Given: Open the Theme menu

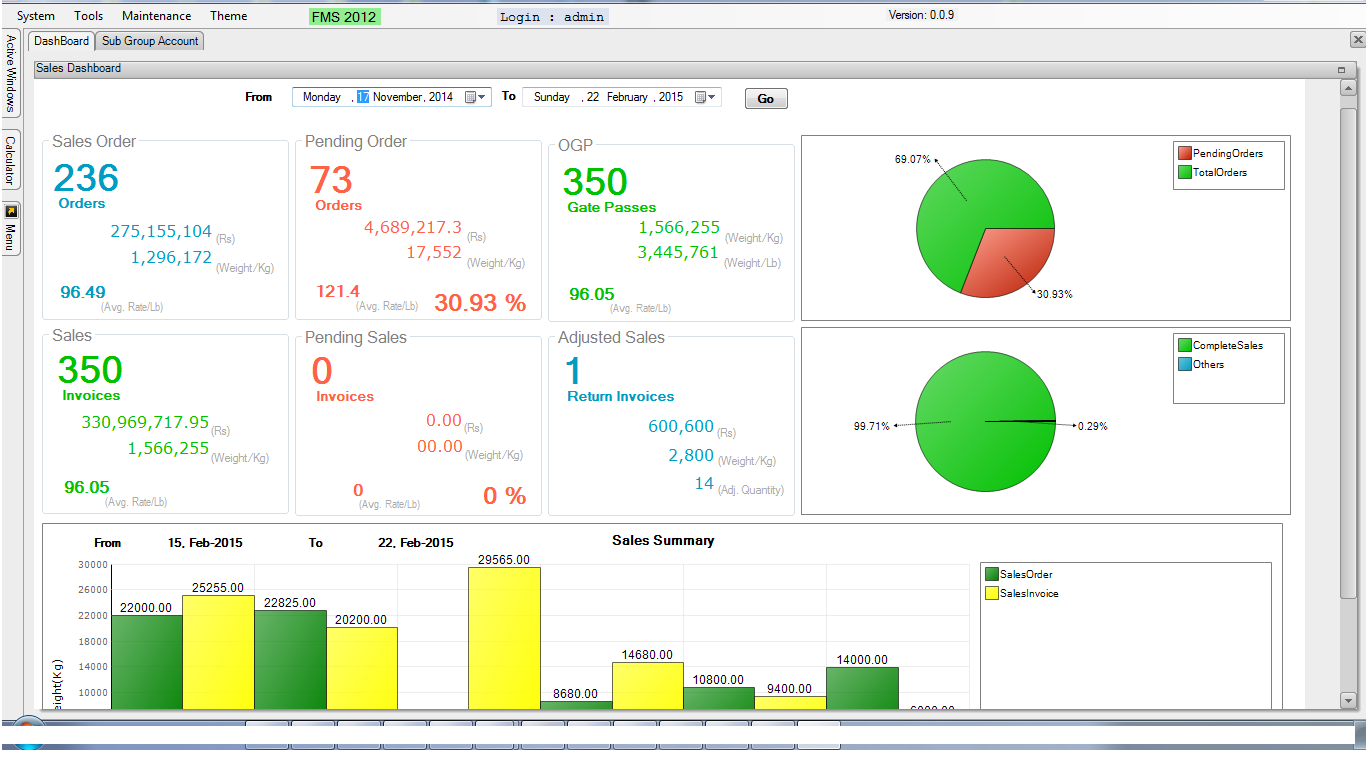Looking at the screenshot, I should 228,16.
